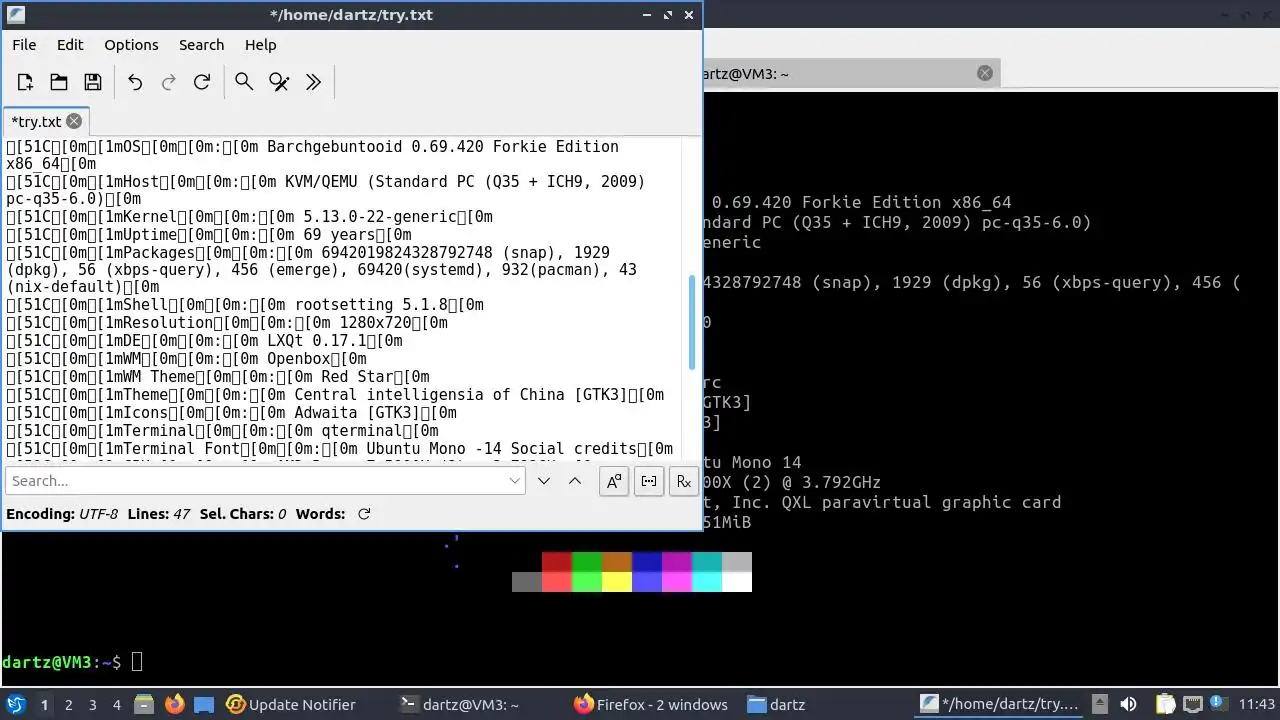Open the editor window menu in title bar

tap(14, 15)
